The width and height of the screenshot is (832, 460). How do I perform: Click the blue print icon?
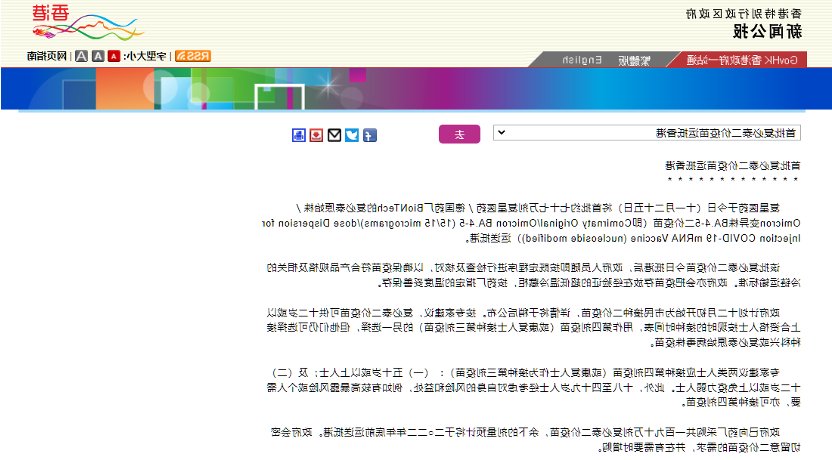(x=298, y=135)
